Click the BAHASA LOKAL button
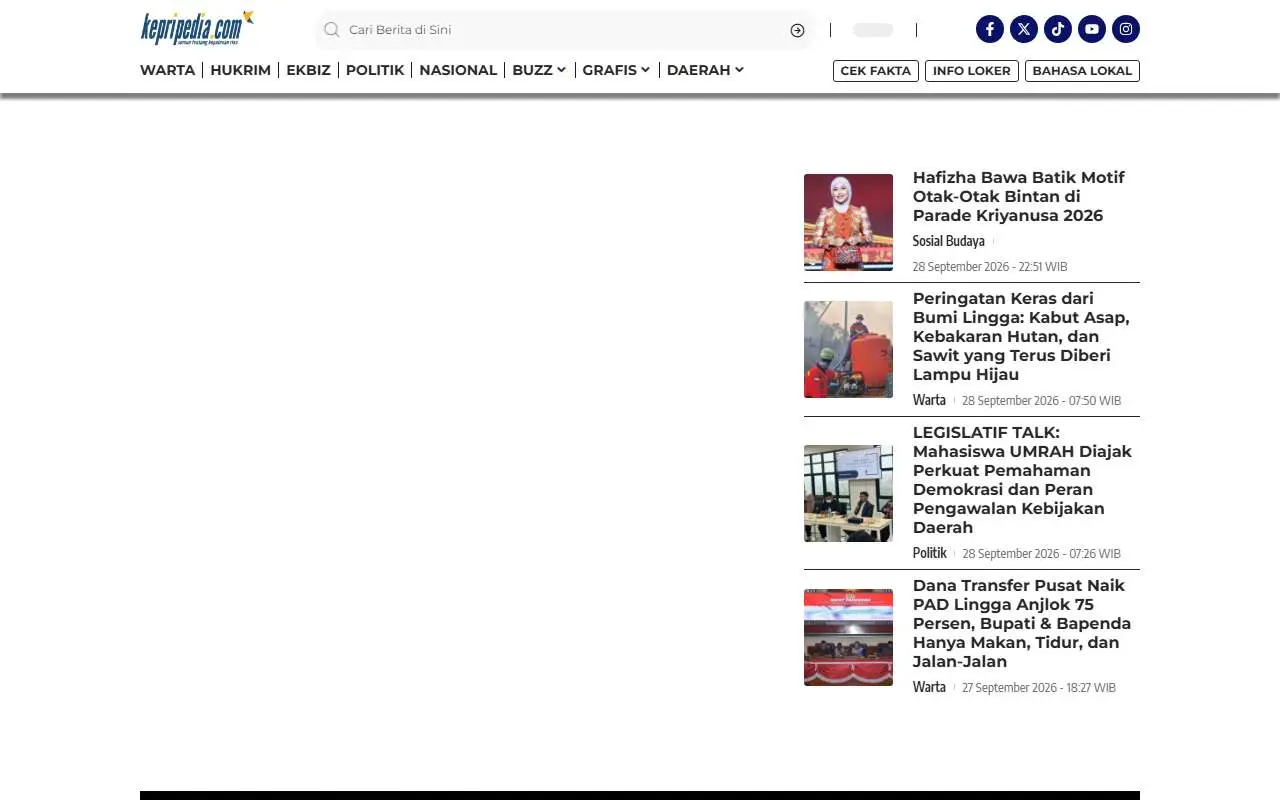 [1082, 71]
